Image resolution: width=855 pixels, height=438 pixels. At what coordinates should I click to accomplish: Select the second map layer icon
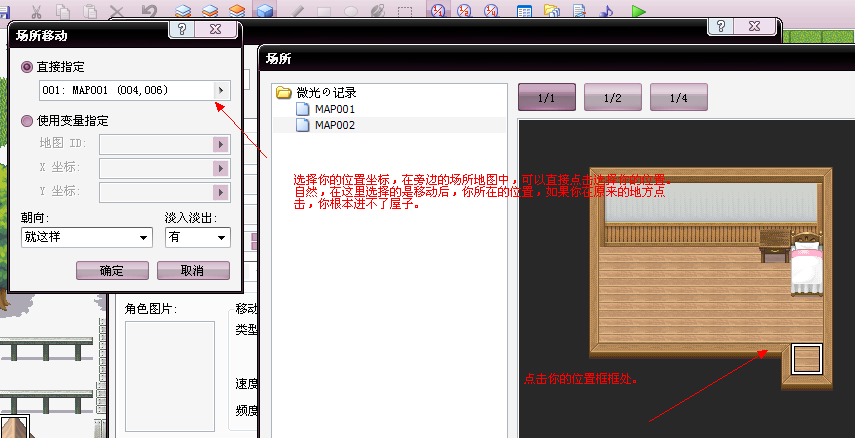210,11
